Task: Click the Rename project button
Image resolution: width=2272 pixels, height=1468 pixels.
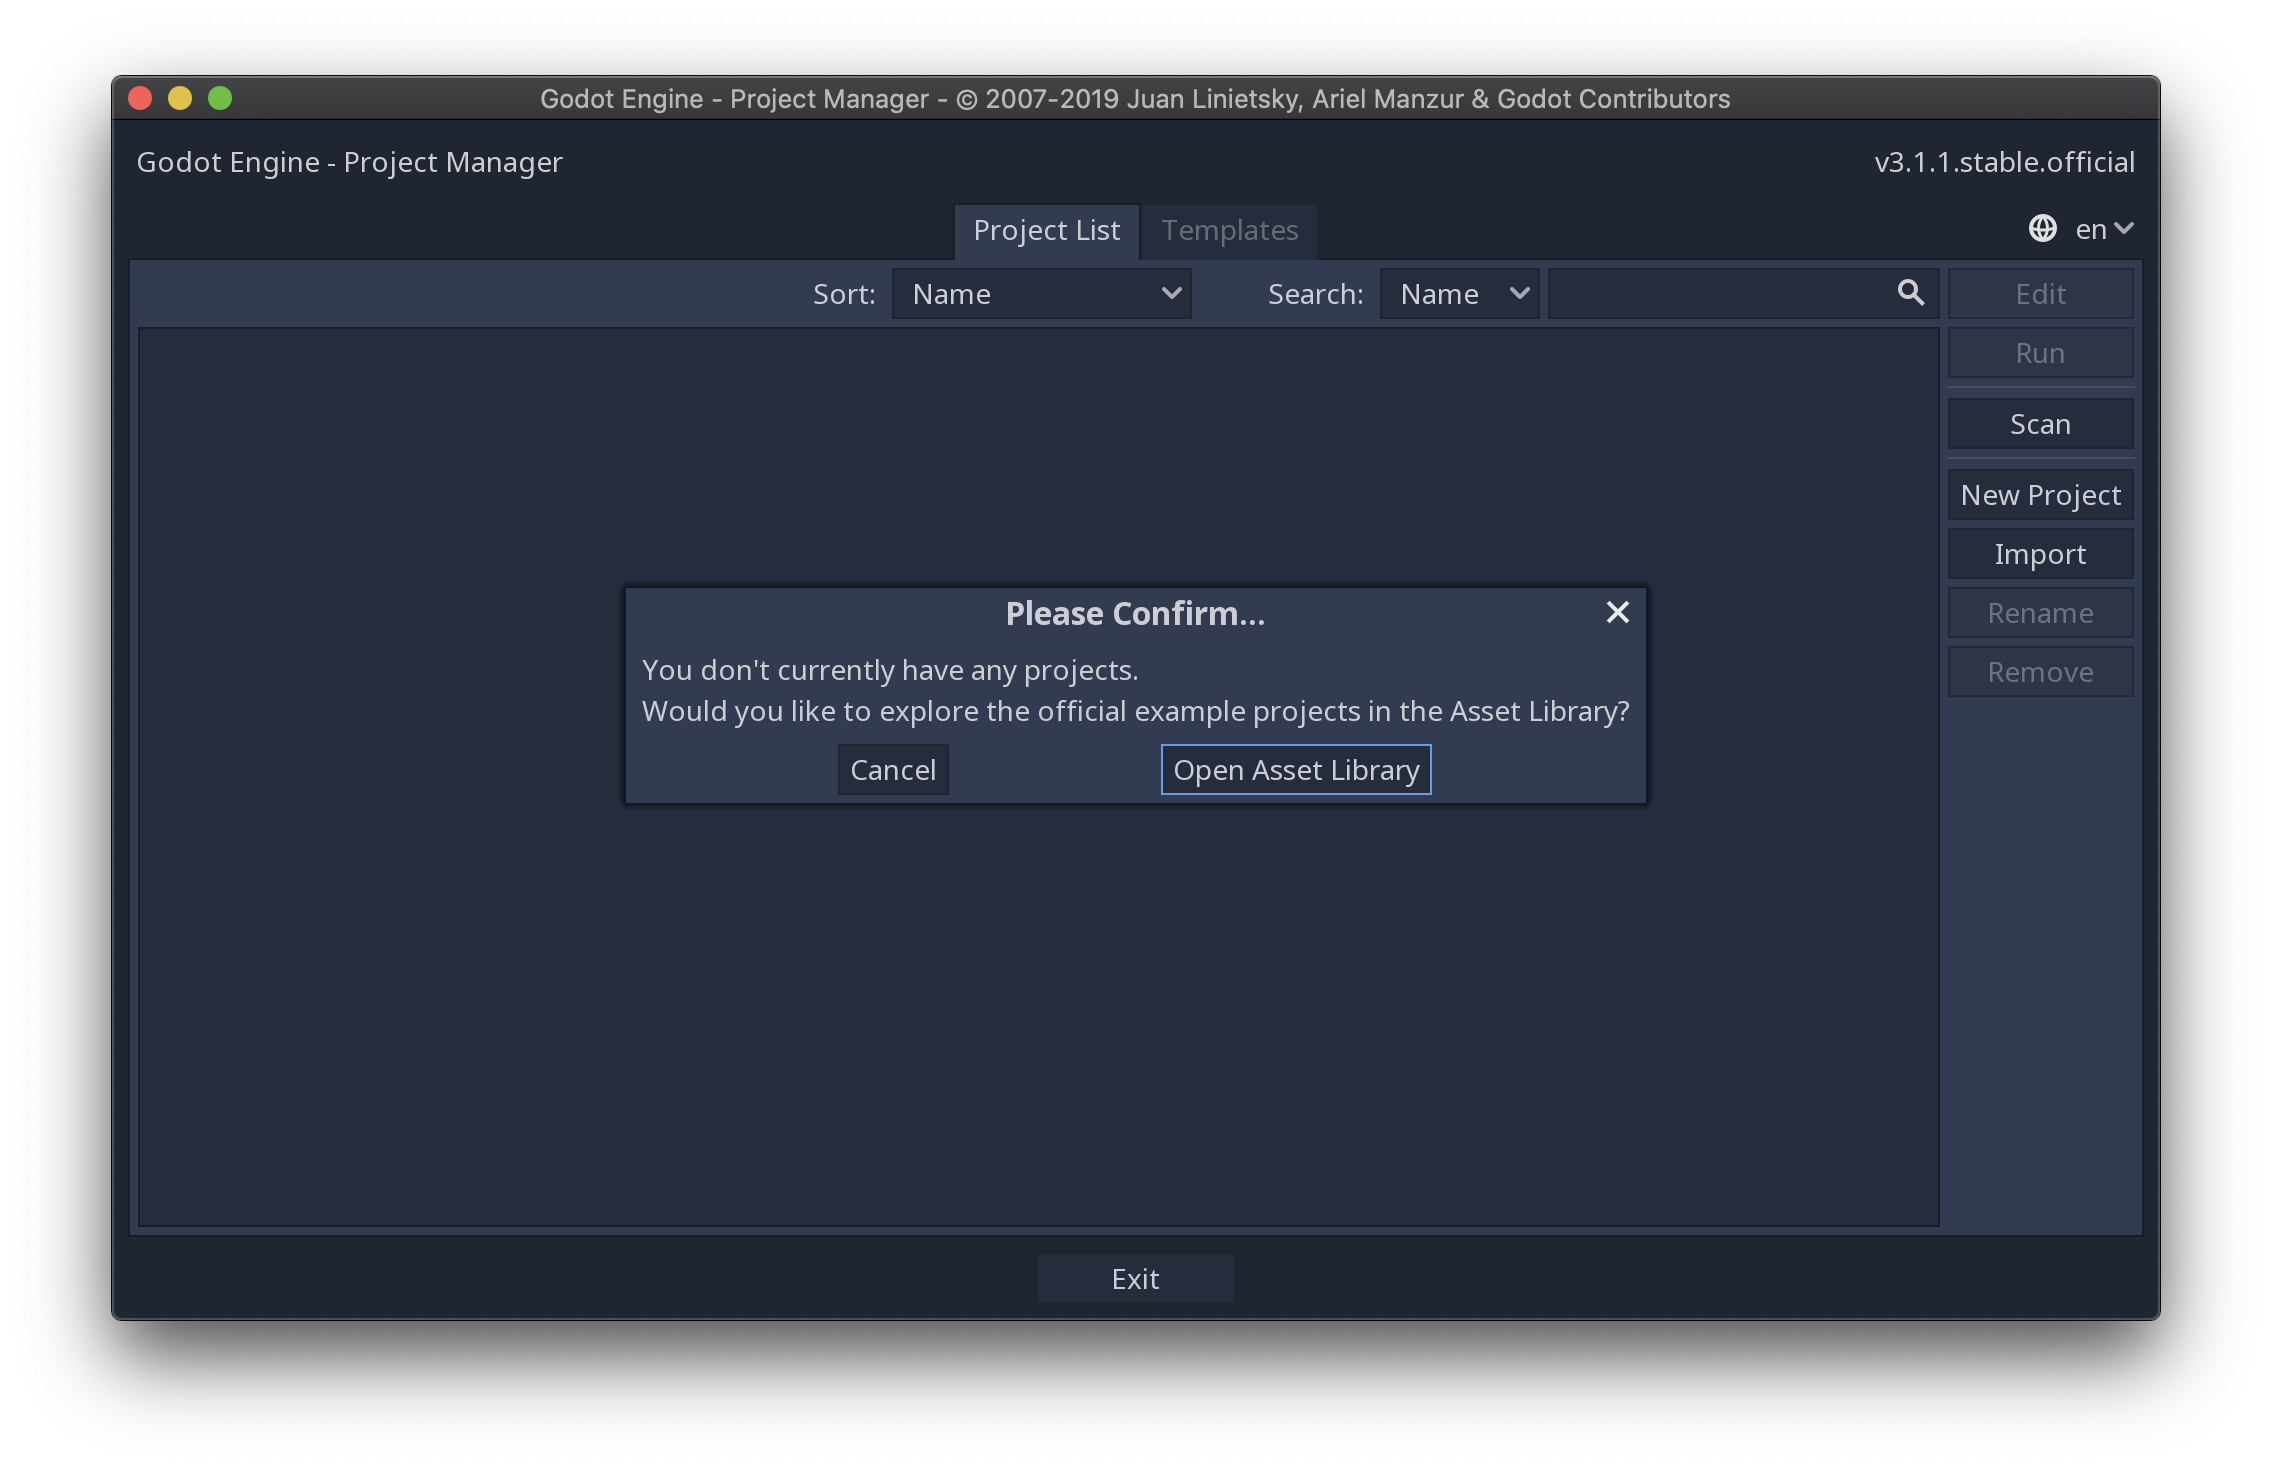Action: click(x=2040, y=611)
